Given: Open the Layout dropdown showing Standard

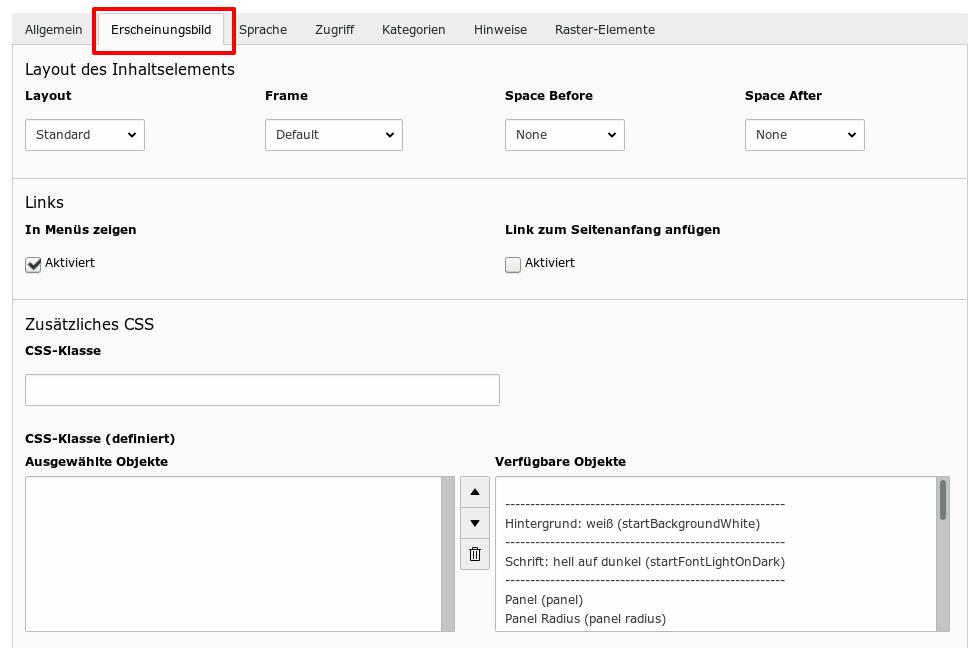Looking at the screenshot, I should 85,135.
